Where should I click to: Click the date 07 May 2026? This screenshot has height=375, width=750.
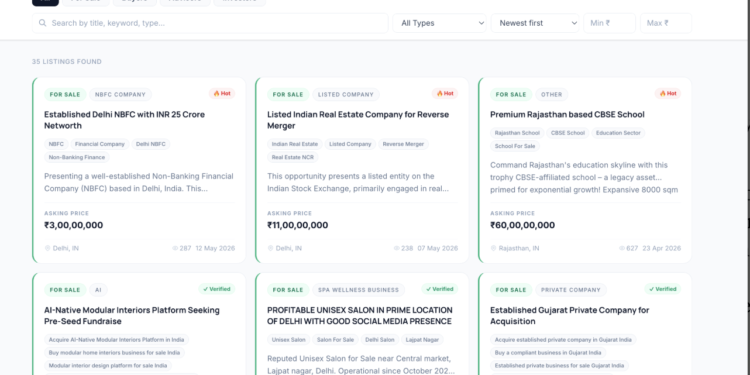pos(438,248)
